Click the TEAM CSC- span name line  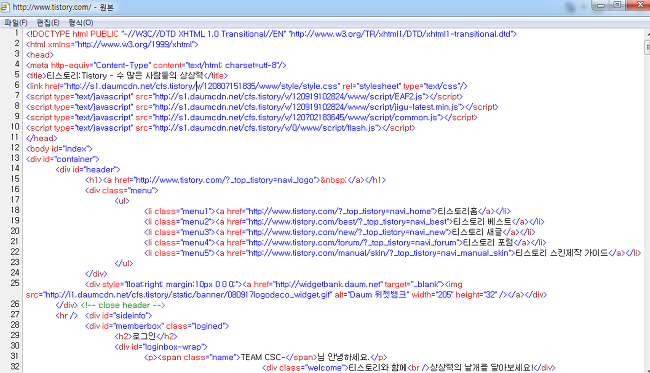tap(266, 357)
